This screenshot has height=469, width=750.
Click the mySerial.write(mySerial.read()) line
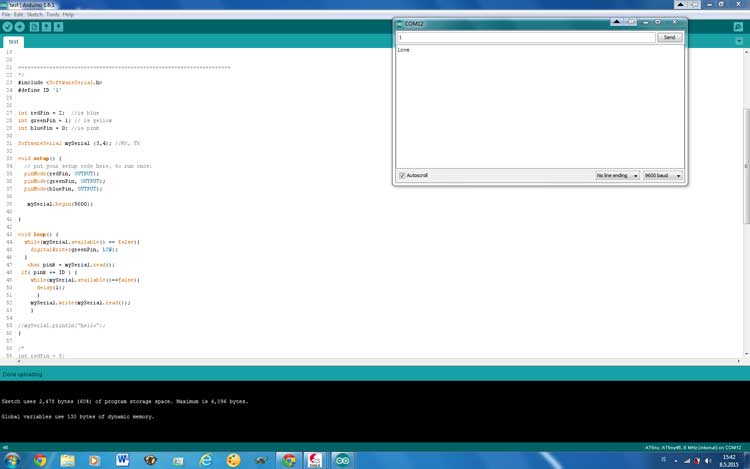(x=80, y=303)
